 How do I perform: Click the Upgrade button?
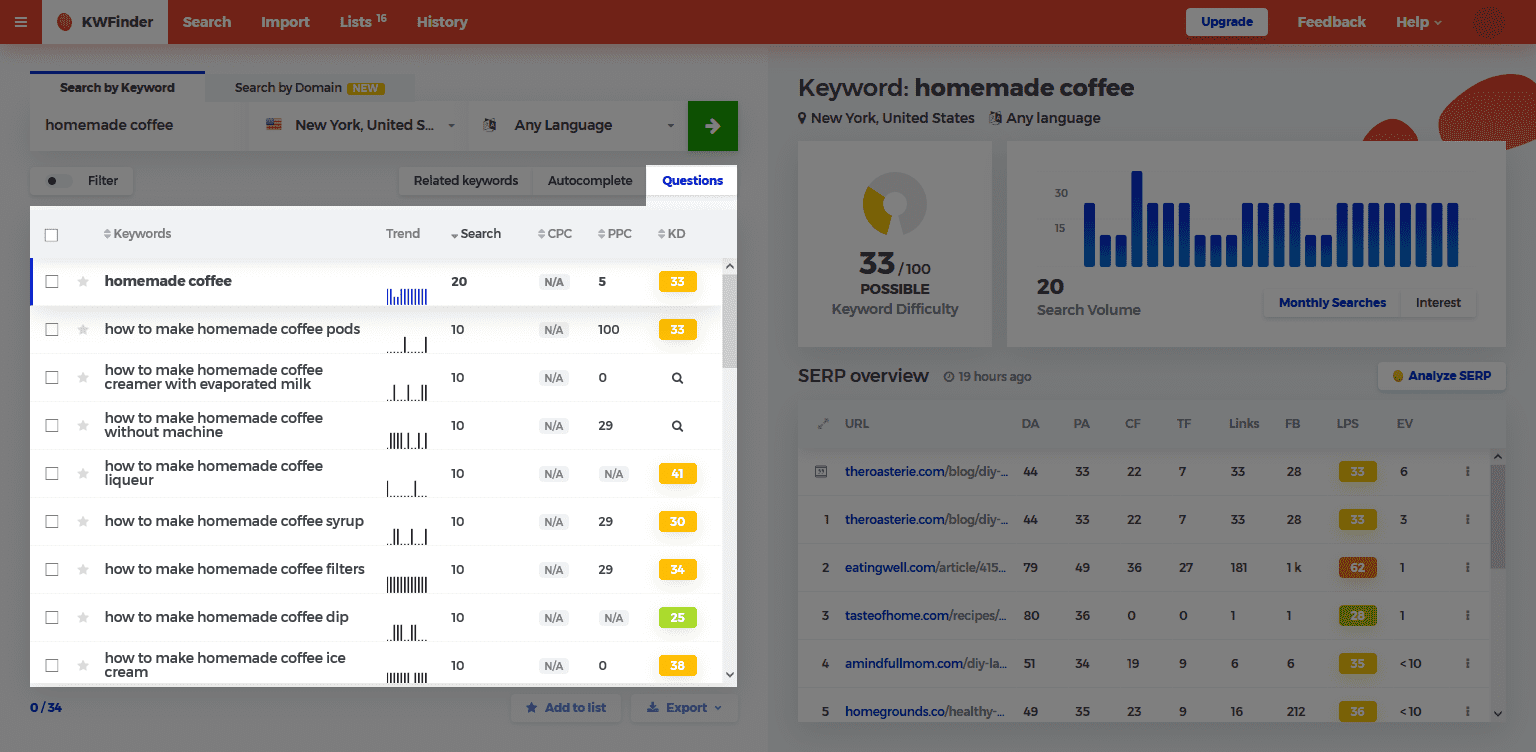(1227, 22)
